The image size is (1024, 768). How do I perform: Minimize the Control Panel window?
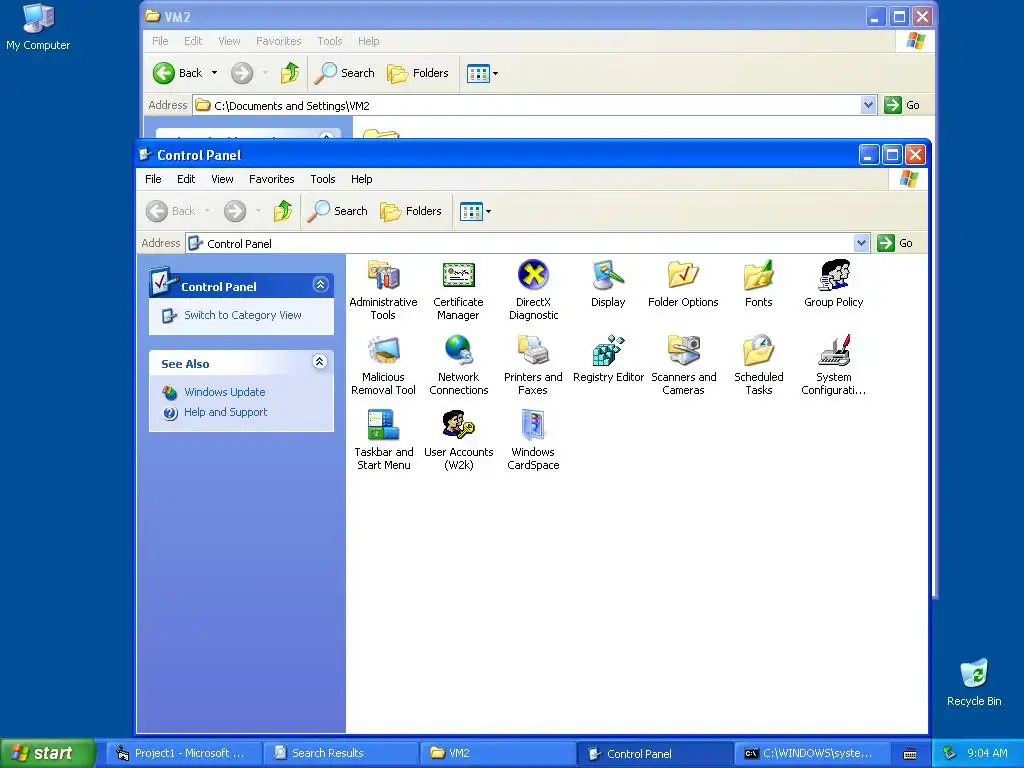point(869,155)
